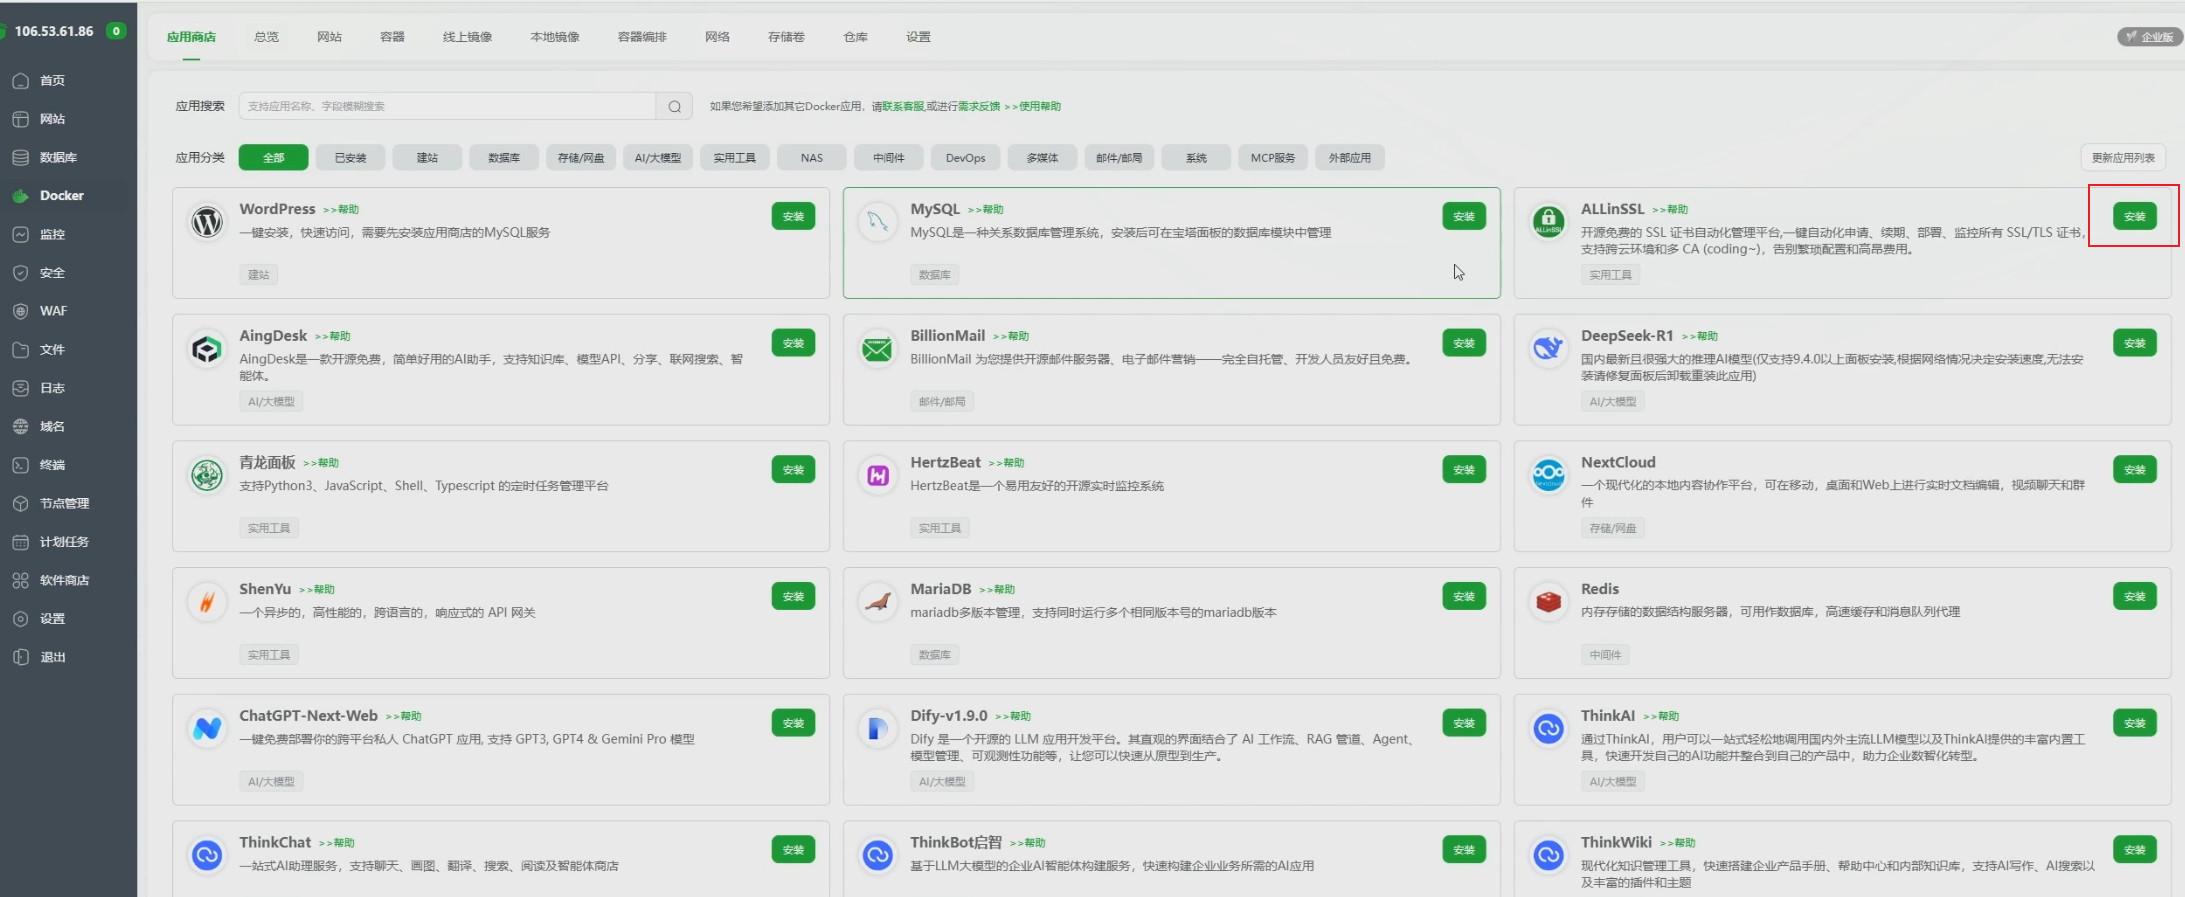Switch to the 仓库 registry tab
The width and height of the screenshot is (2185, 897).
855,37
